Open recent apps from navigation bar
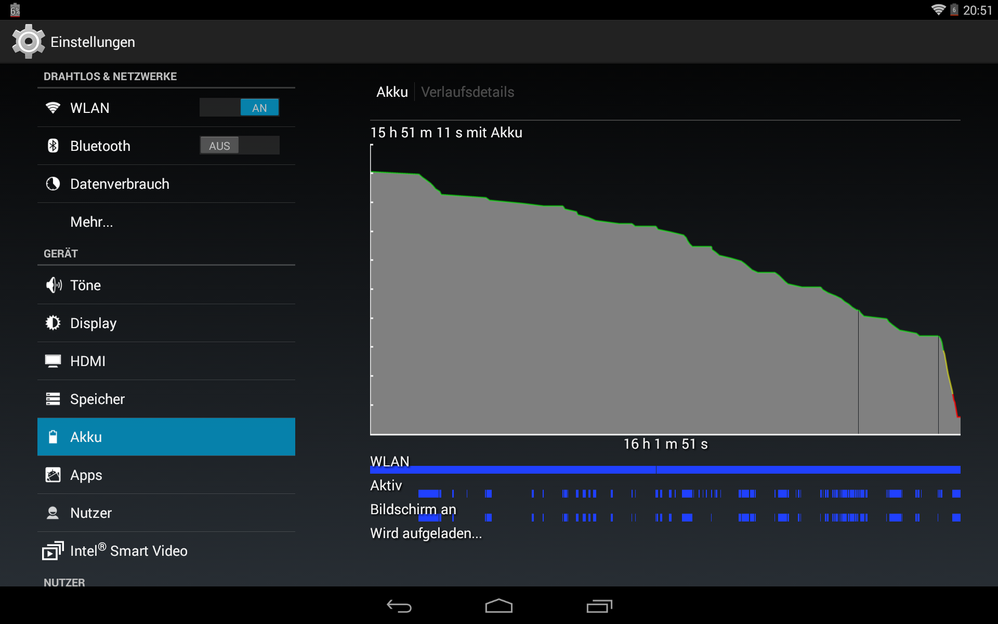Viewport: 998px width, 624px height. 599,606
